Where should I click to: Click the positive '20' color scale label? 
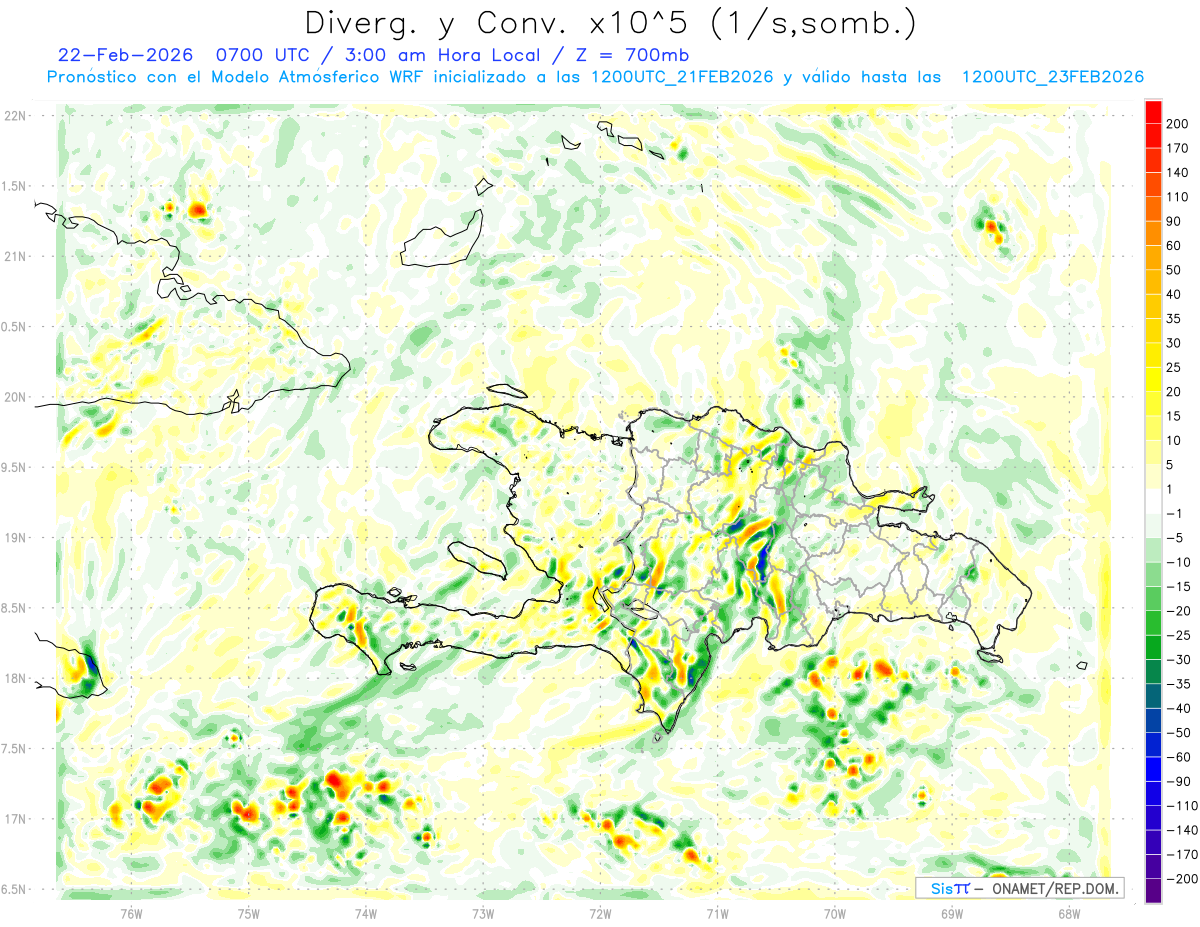click(x=1174, y=391)
